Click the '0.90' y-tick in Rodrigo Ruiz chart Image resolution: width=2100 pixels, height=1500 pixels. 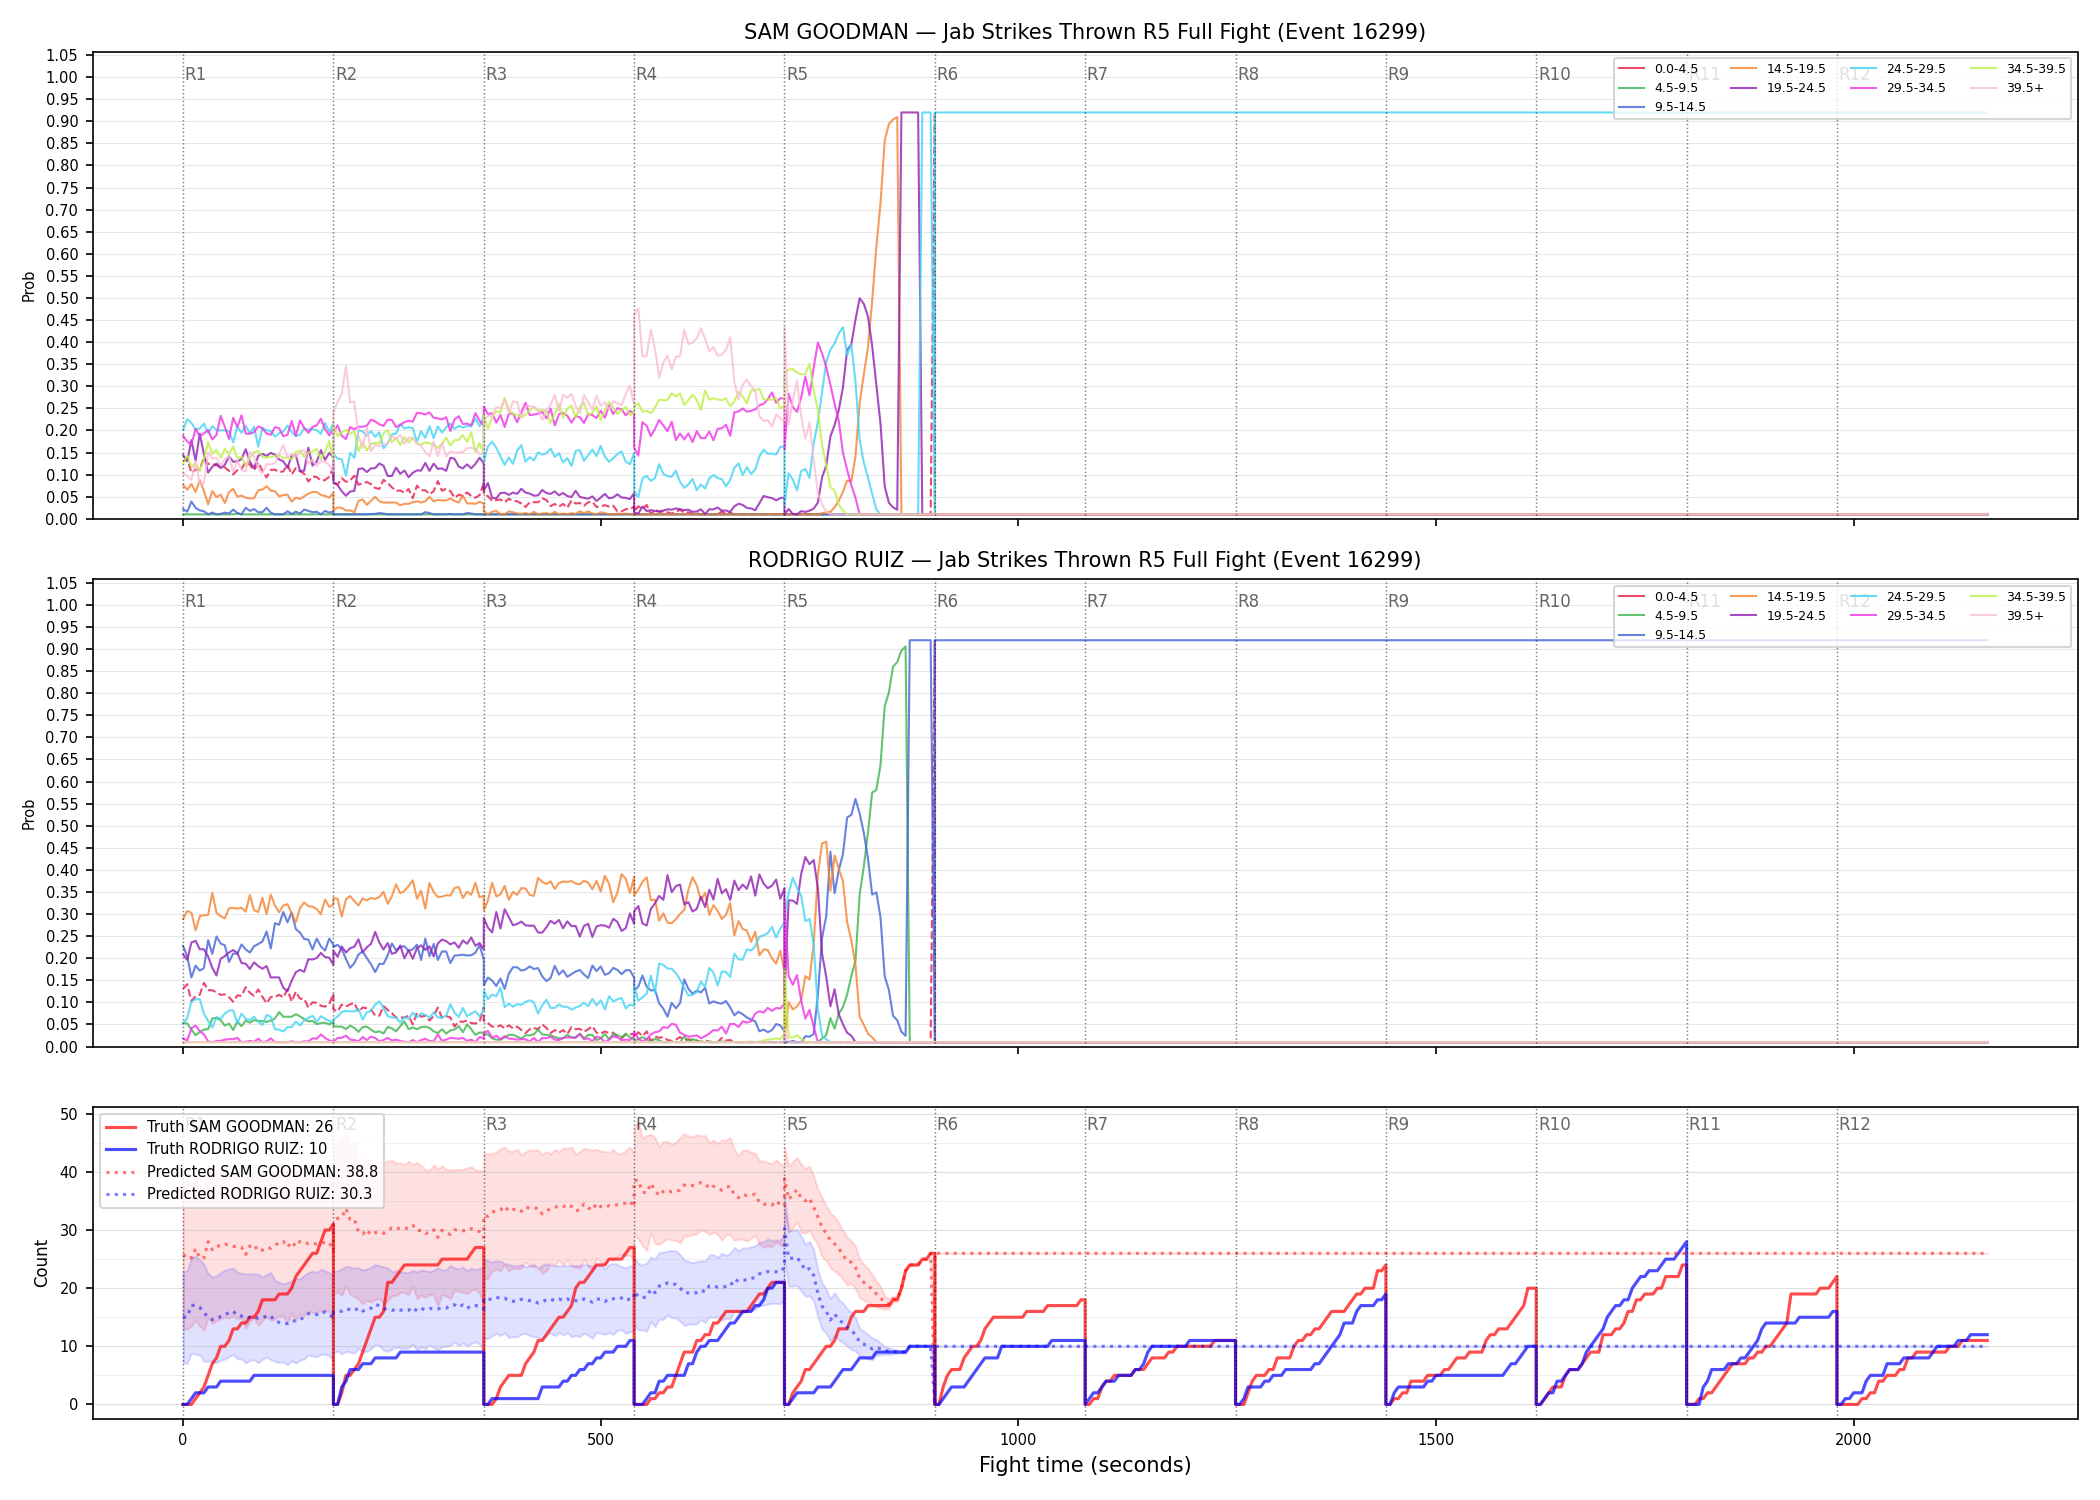[62, 649]
